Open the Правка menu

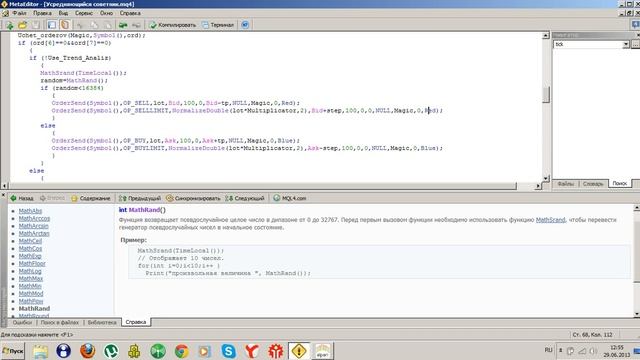click(42, 13)
